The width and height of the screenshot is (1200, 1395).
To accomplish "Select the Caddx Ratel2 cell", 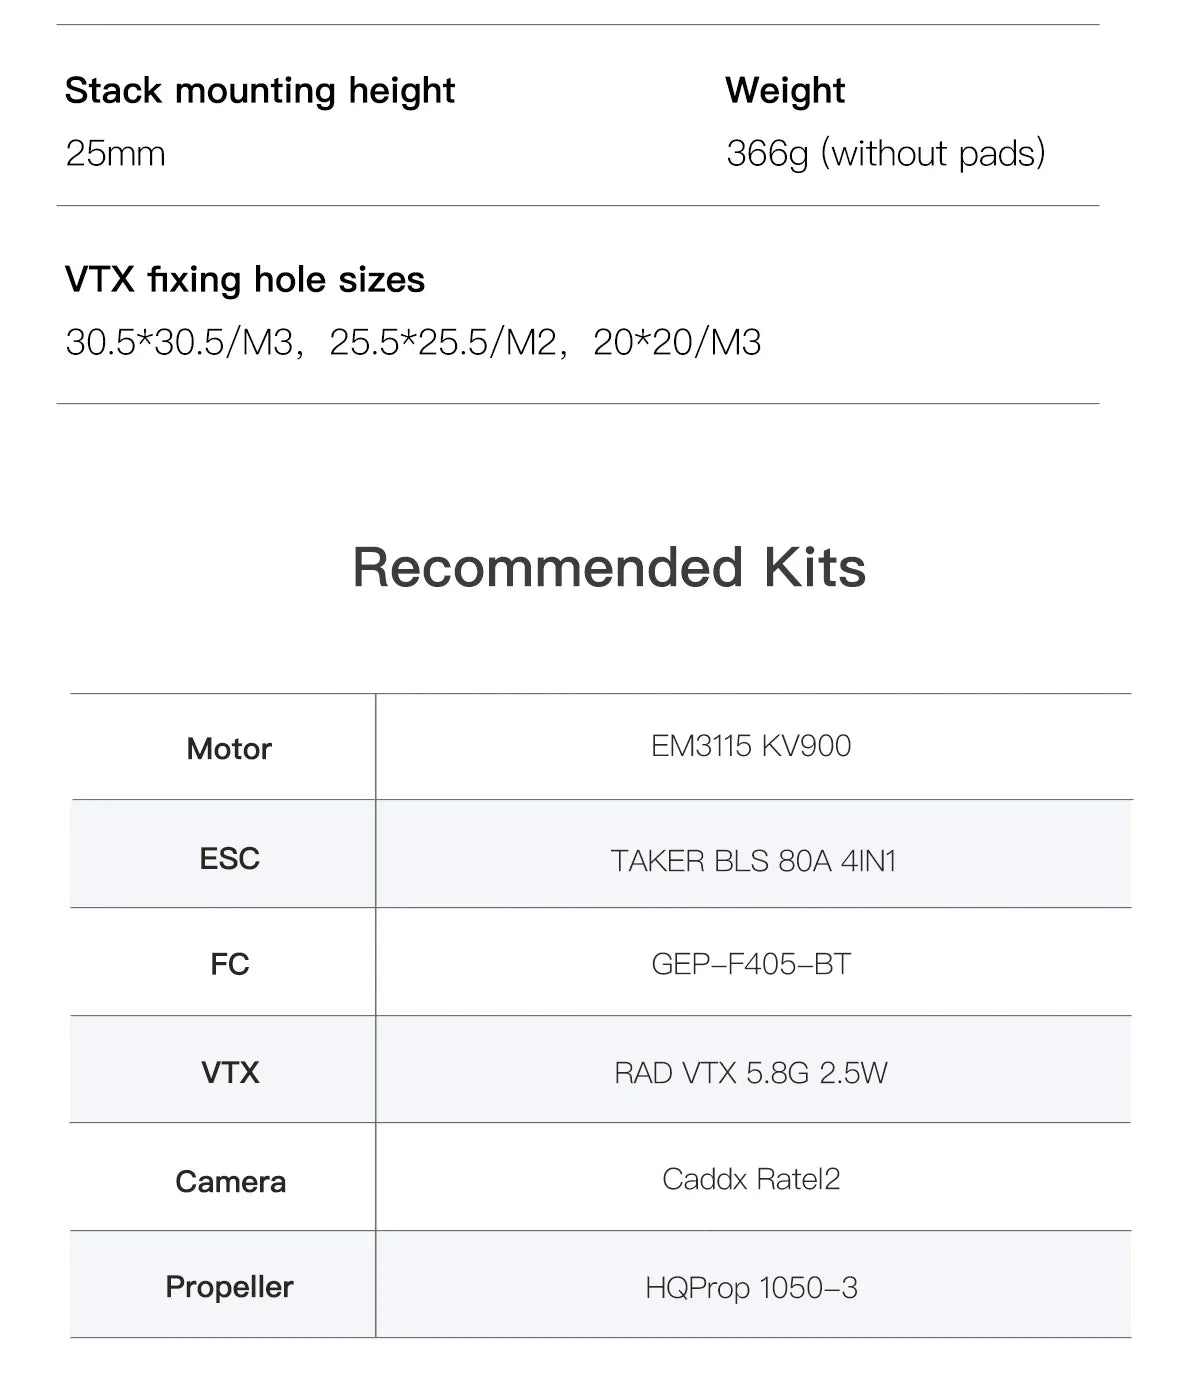I will tap(751, 1179).
